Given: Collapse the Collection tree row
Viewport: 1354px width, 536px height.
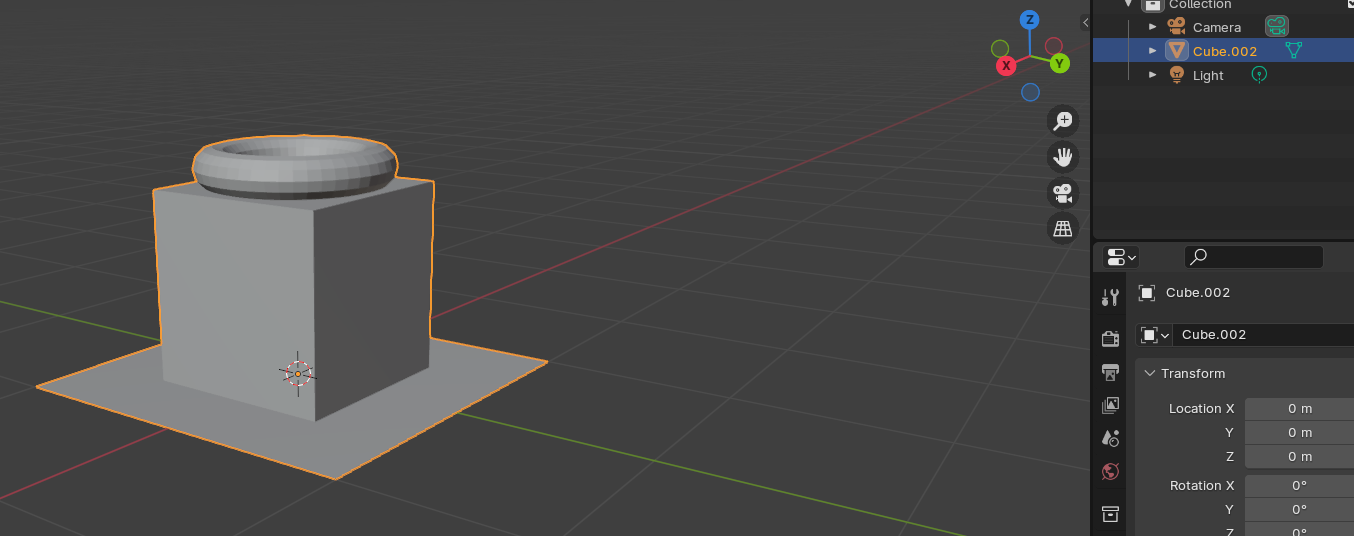Looking at the screenshot, I should 1127,5.
